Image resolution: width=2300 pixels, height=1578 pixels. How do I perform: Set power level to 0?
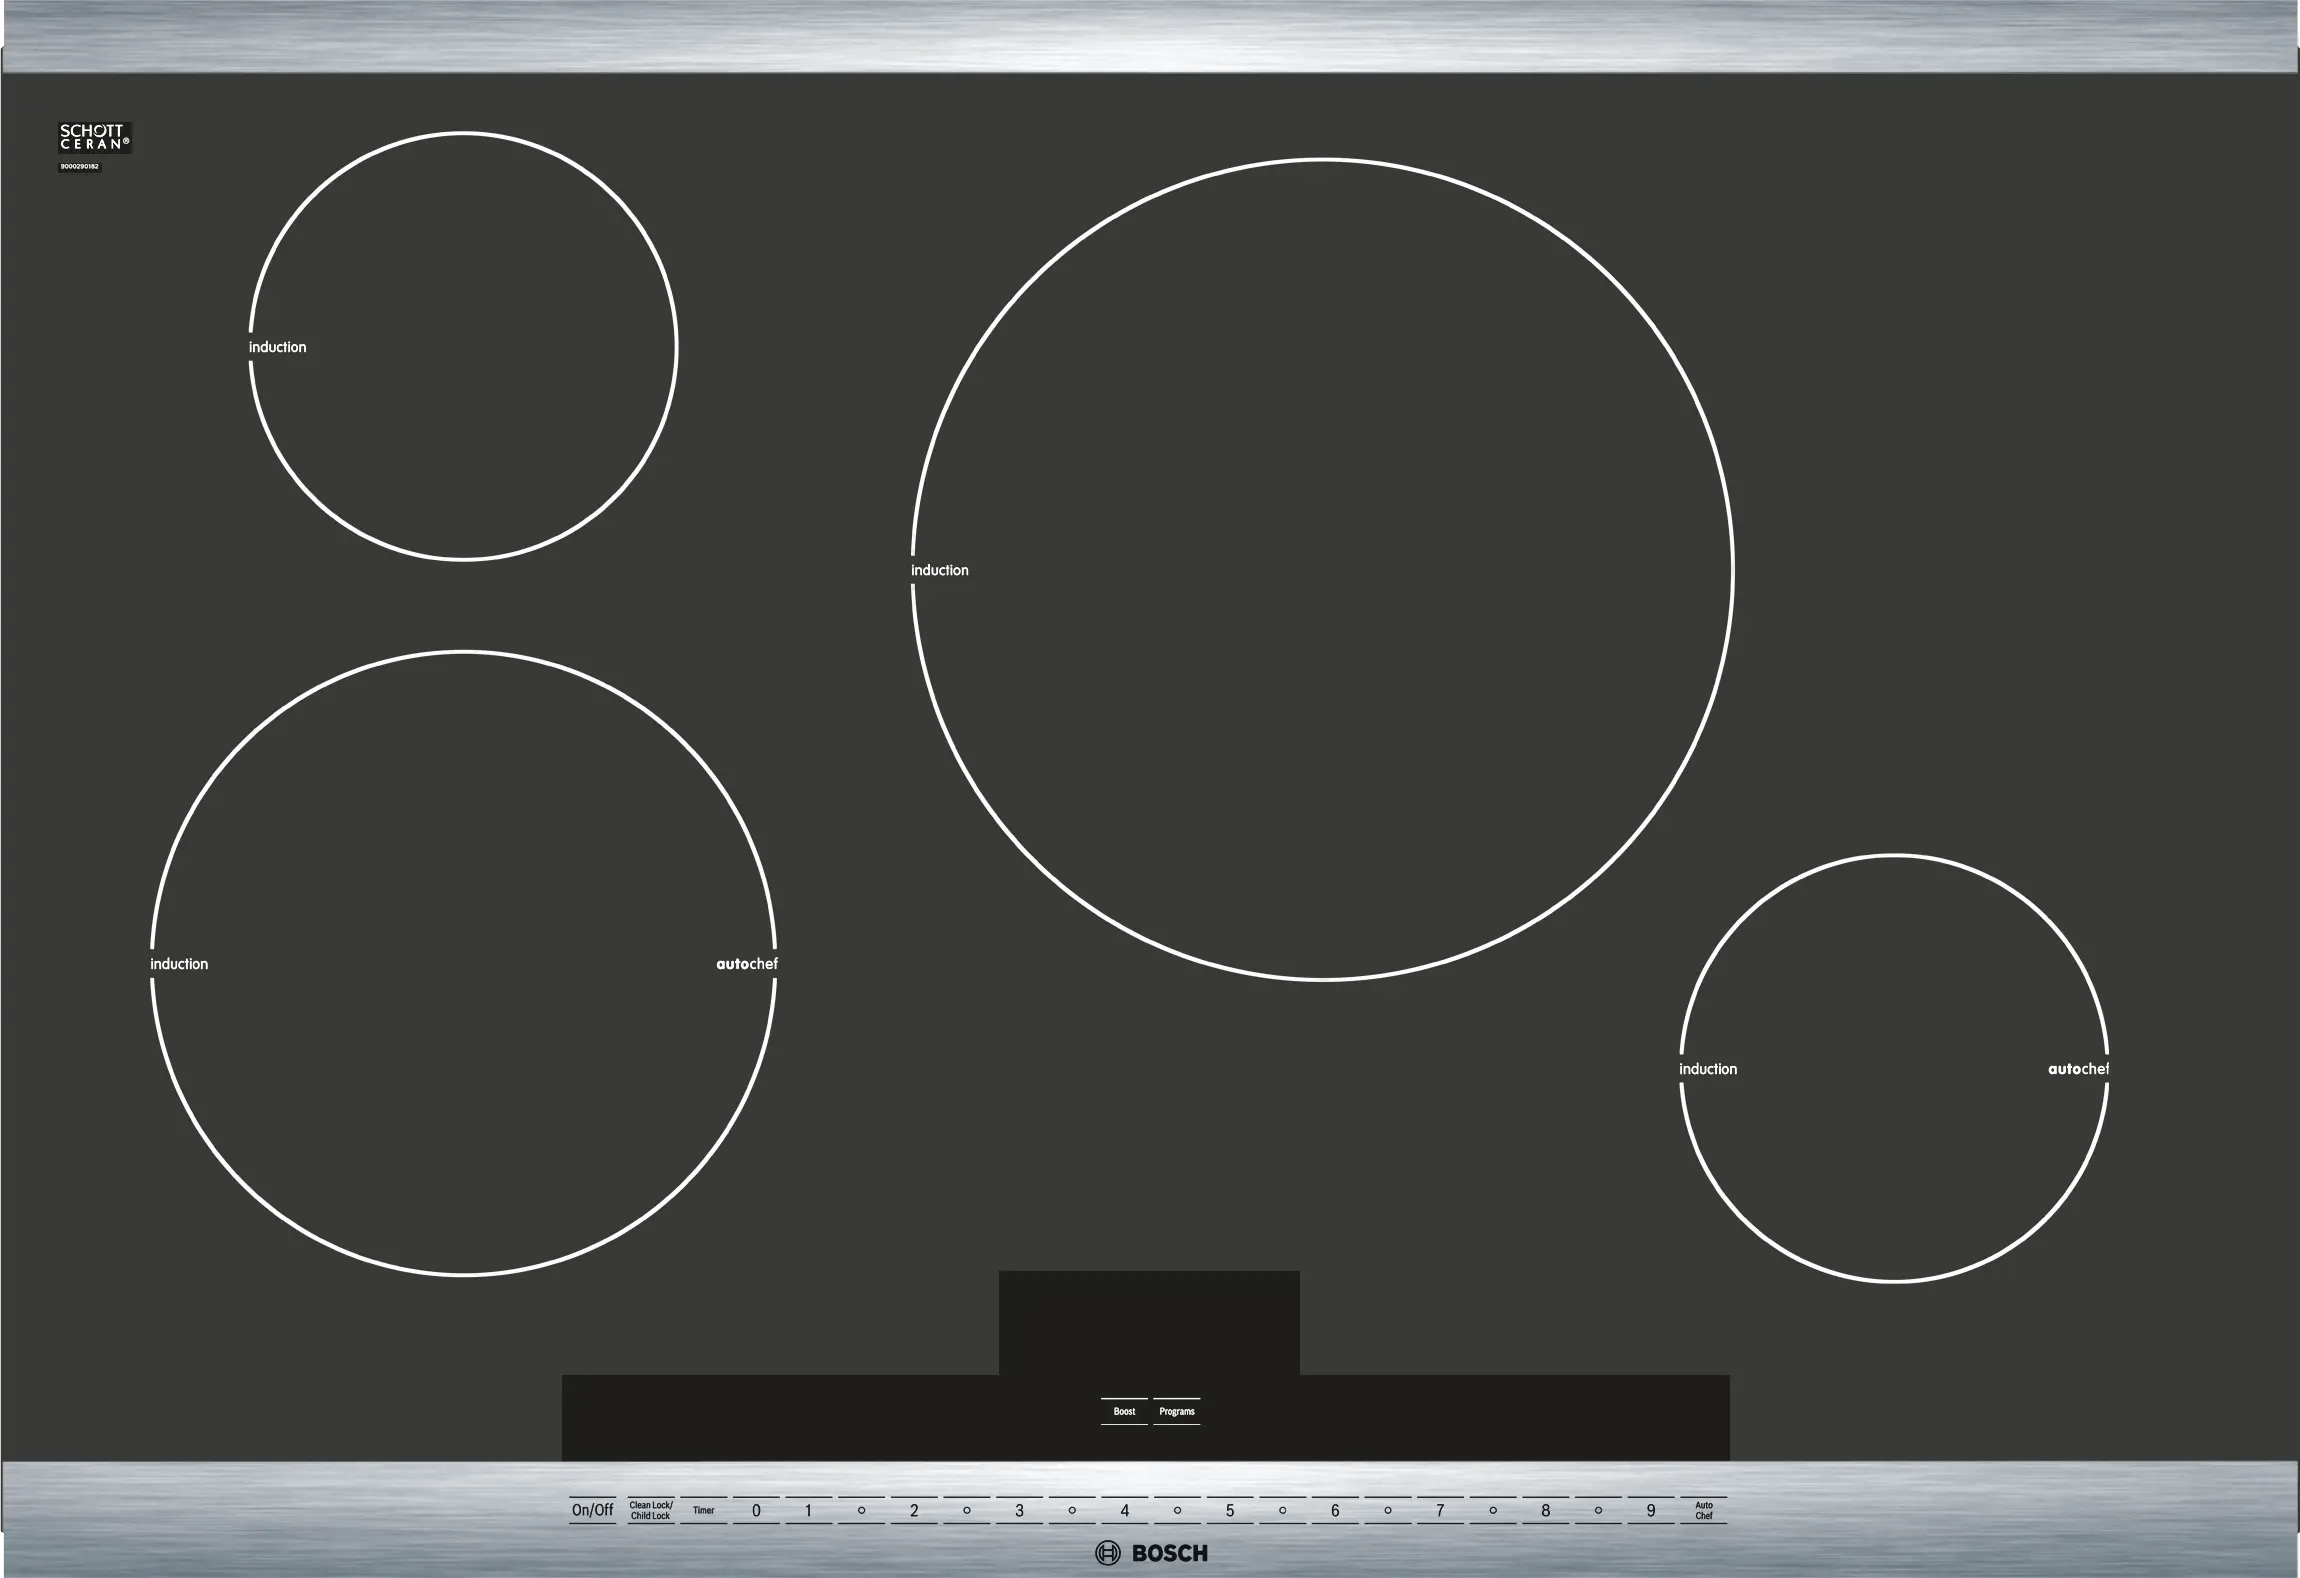[x=756, y=1510]
